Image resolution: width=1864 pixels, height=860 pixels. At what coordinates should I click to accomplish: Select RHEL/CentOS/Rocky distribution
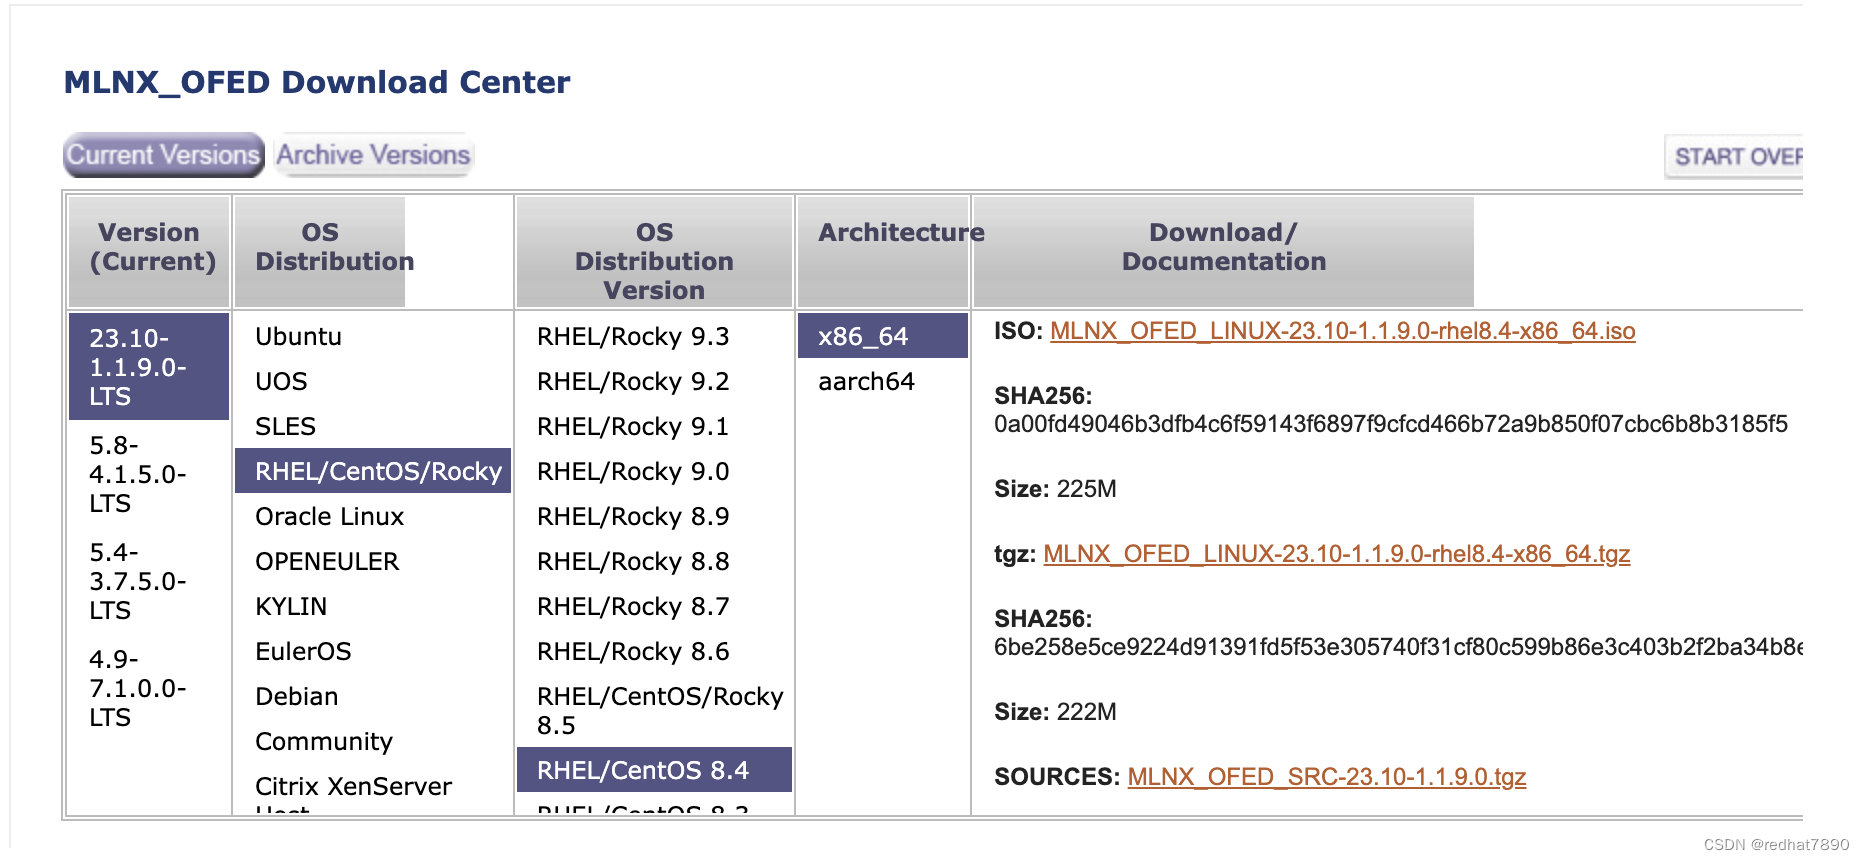[x=373, y=471]
